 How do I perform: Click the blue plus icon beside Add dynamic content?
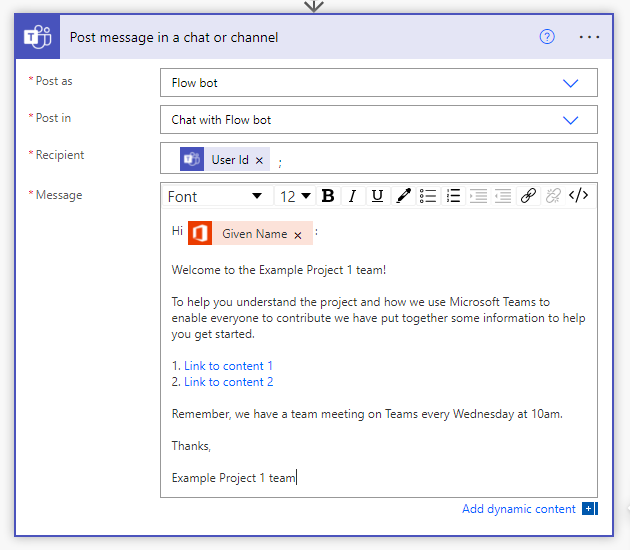click(x=590, y=509)
